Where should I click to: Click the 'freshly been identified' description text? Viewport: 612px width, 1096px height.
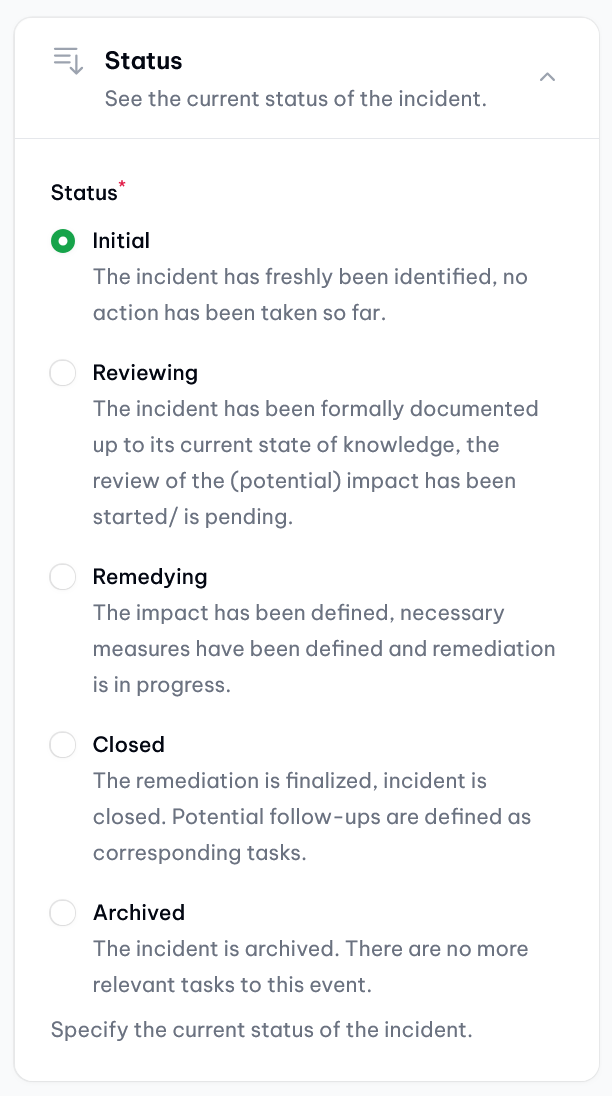pos(310,294)
